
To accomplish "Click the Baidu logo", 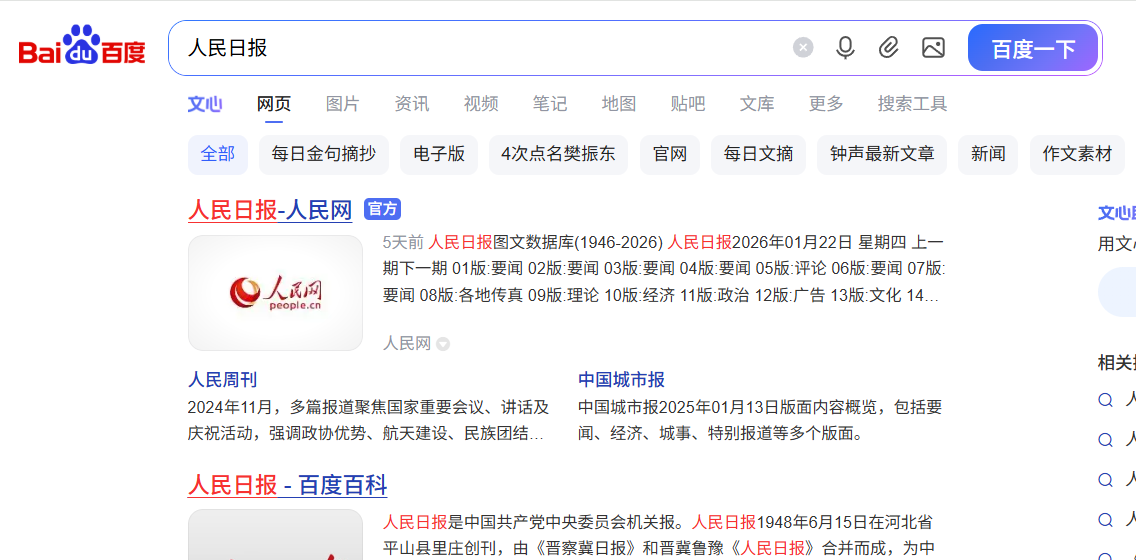I will [82, 47].
